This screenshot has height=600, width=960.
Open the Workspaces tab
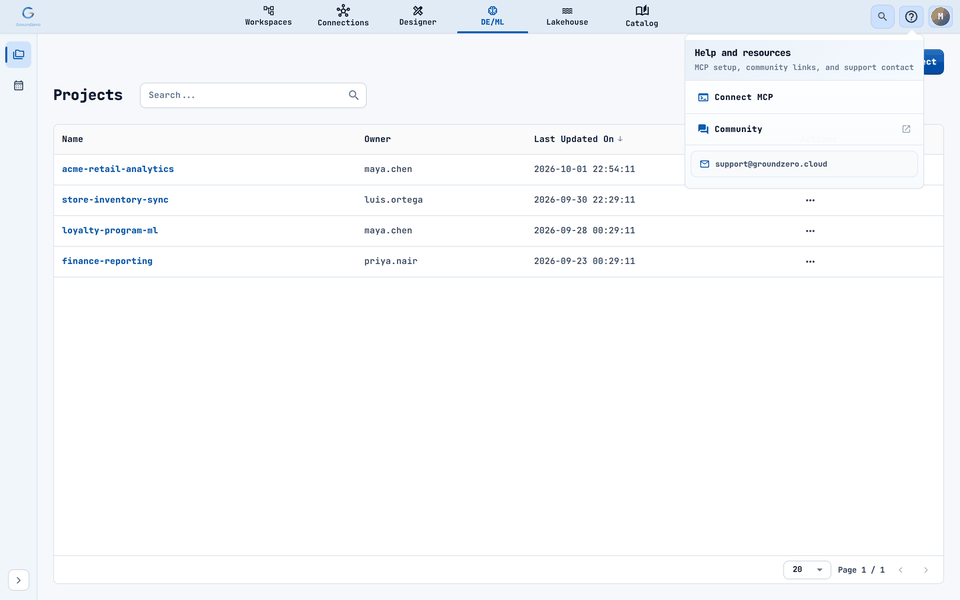268,17
